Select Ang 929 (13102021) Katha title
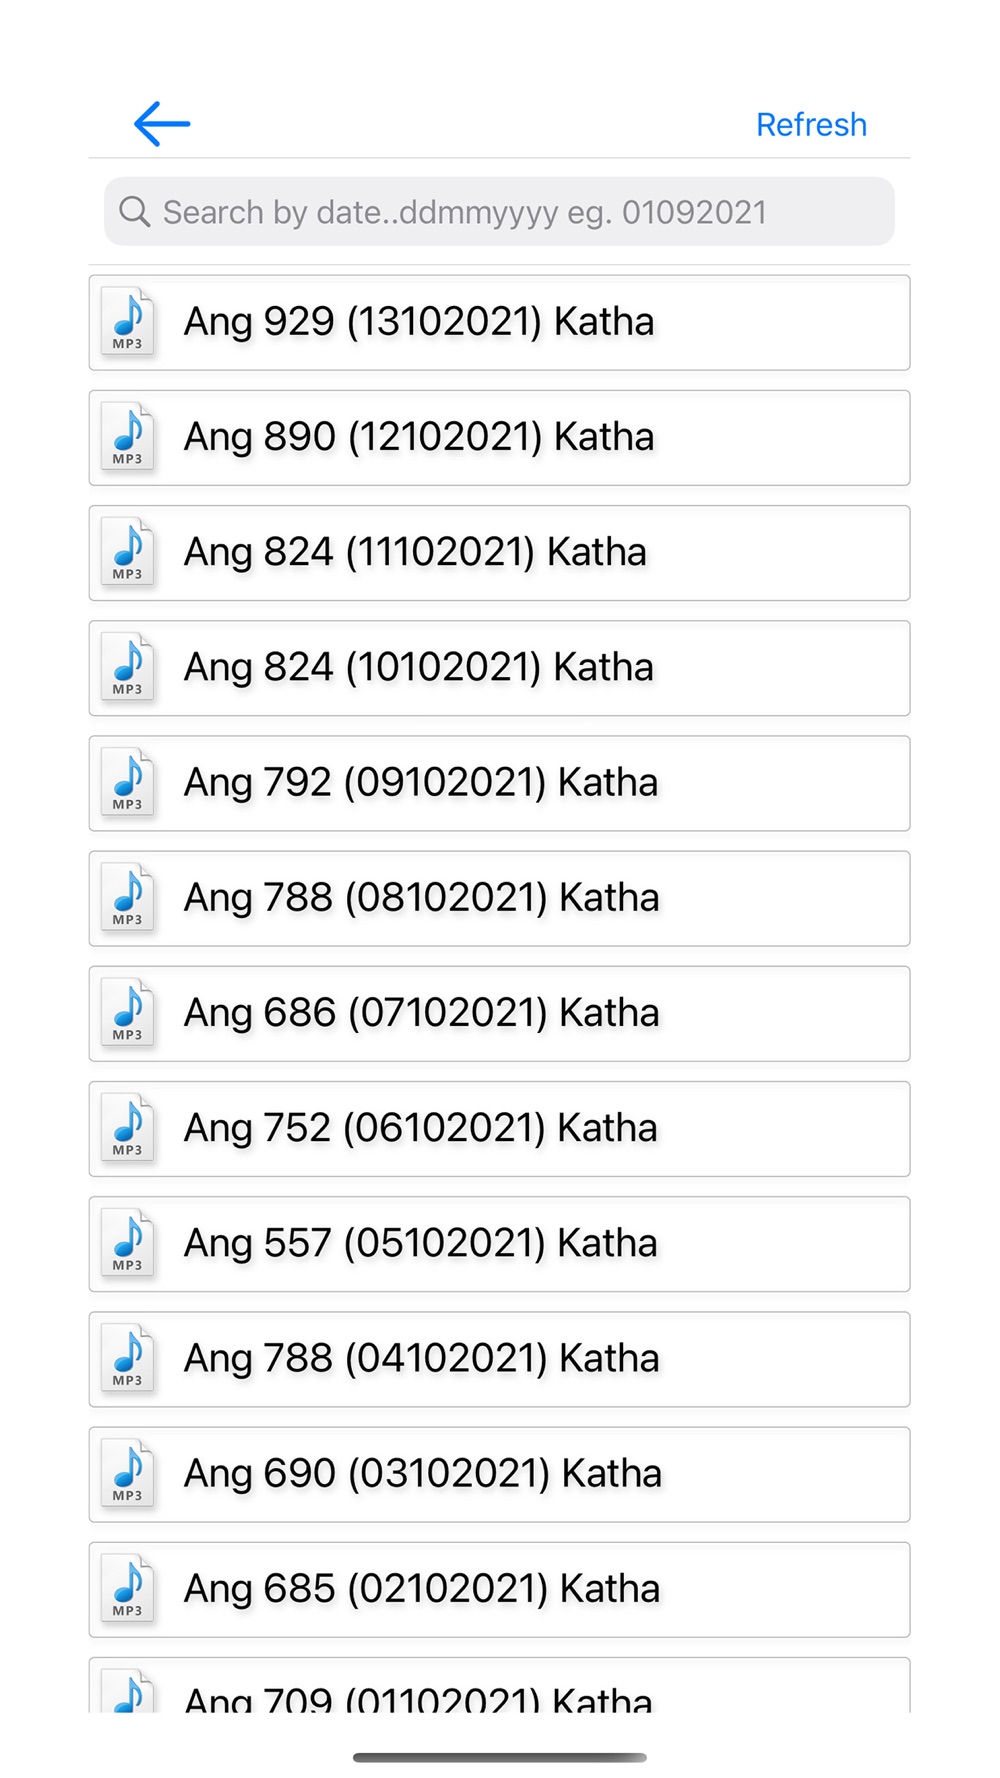Viewport: 1000px width, 1778px height. tap(419, 322)
